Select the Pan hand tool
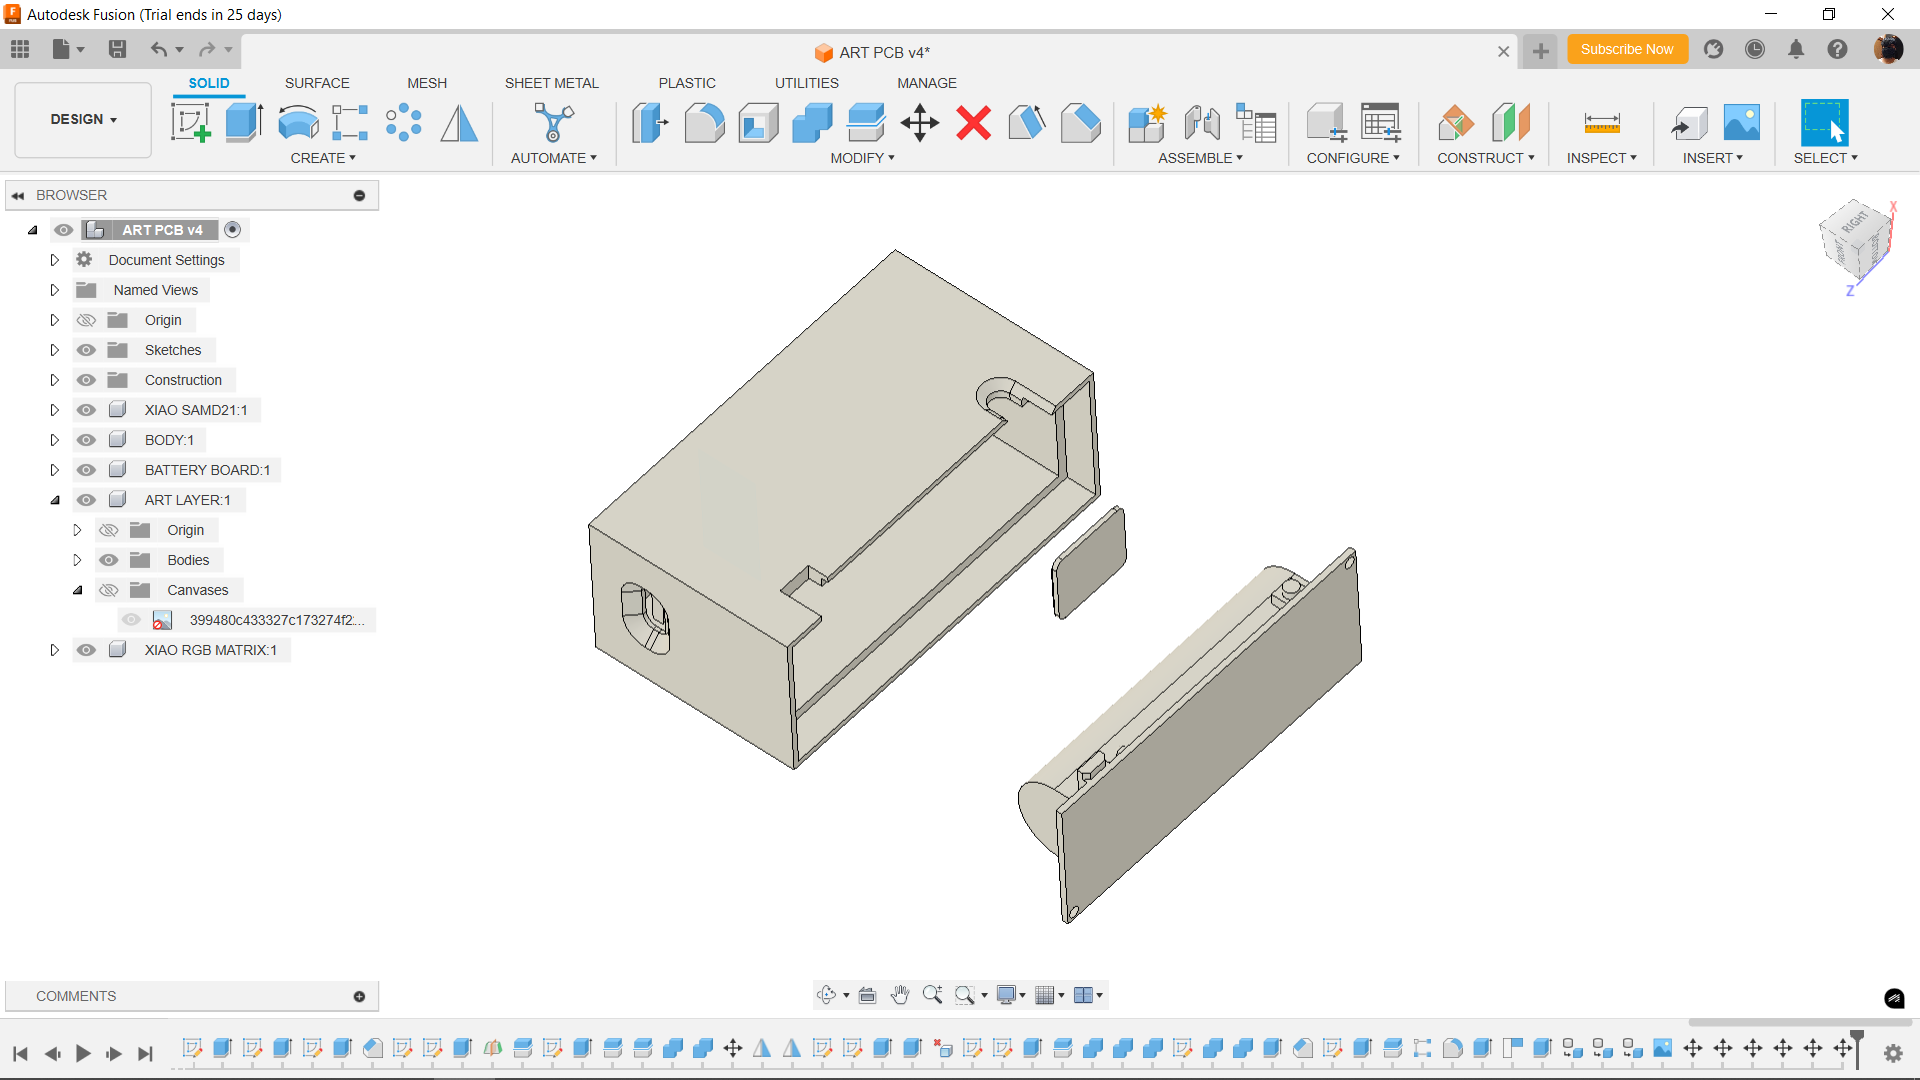 900,995
